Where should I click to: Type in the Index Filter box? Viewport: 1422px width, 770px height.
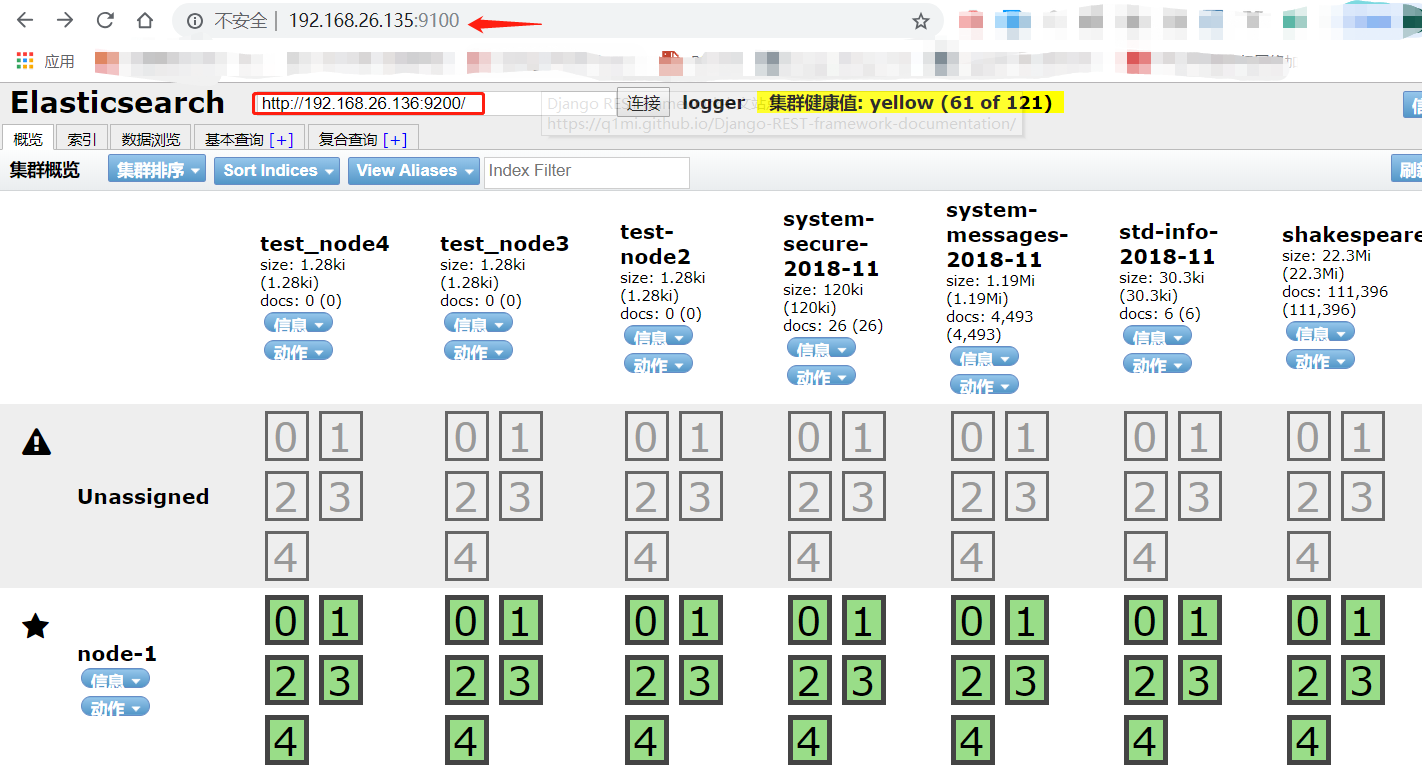pyautogui.click(x=587, y=171)
